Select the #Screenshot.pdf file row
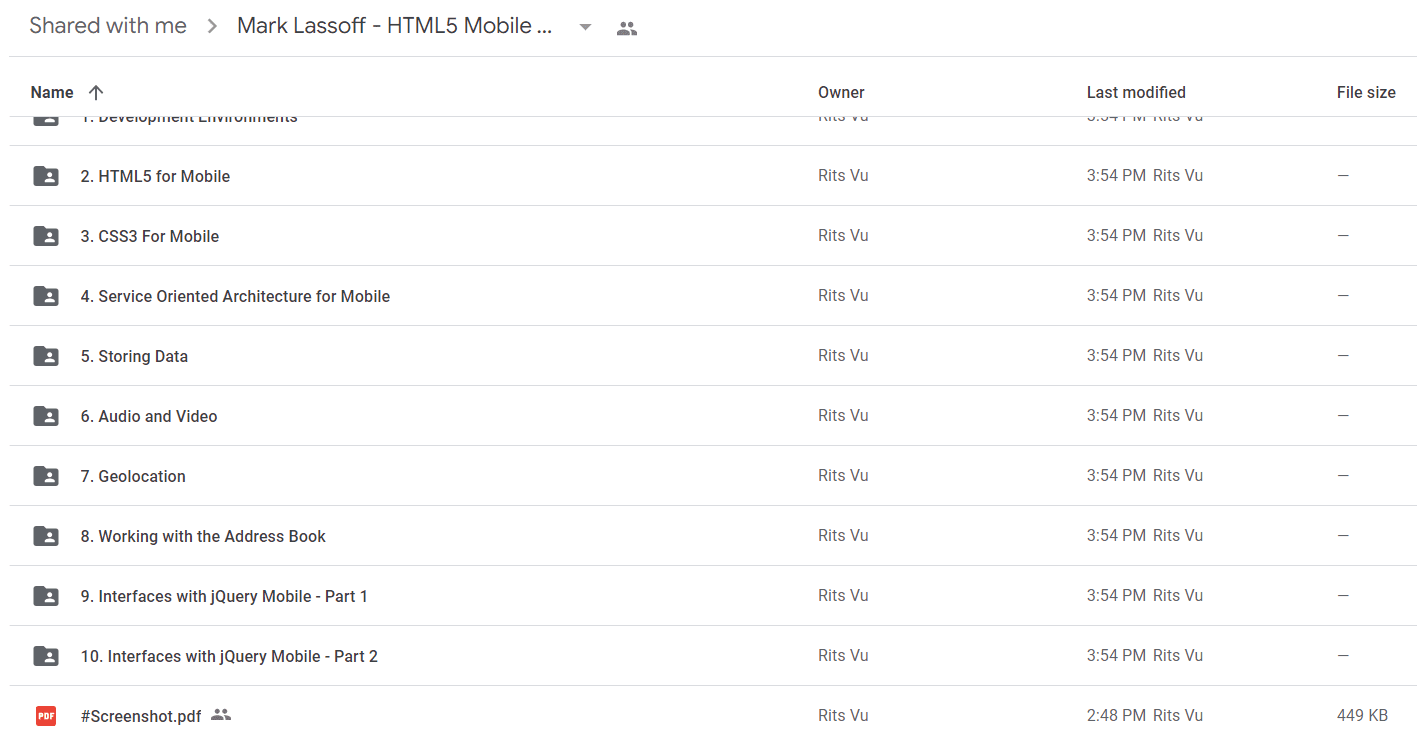 click(713, 715)
